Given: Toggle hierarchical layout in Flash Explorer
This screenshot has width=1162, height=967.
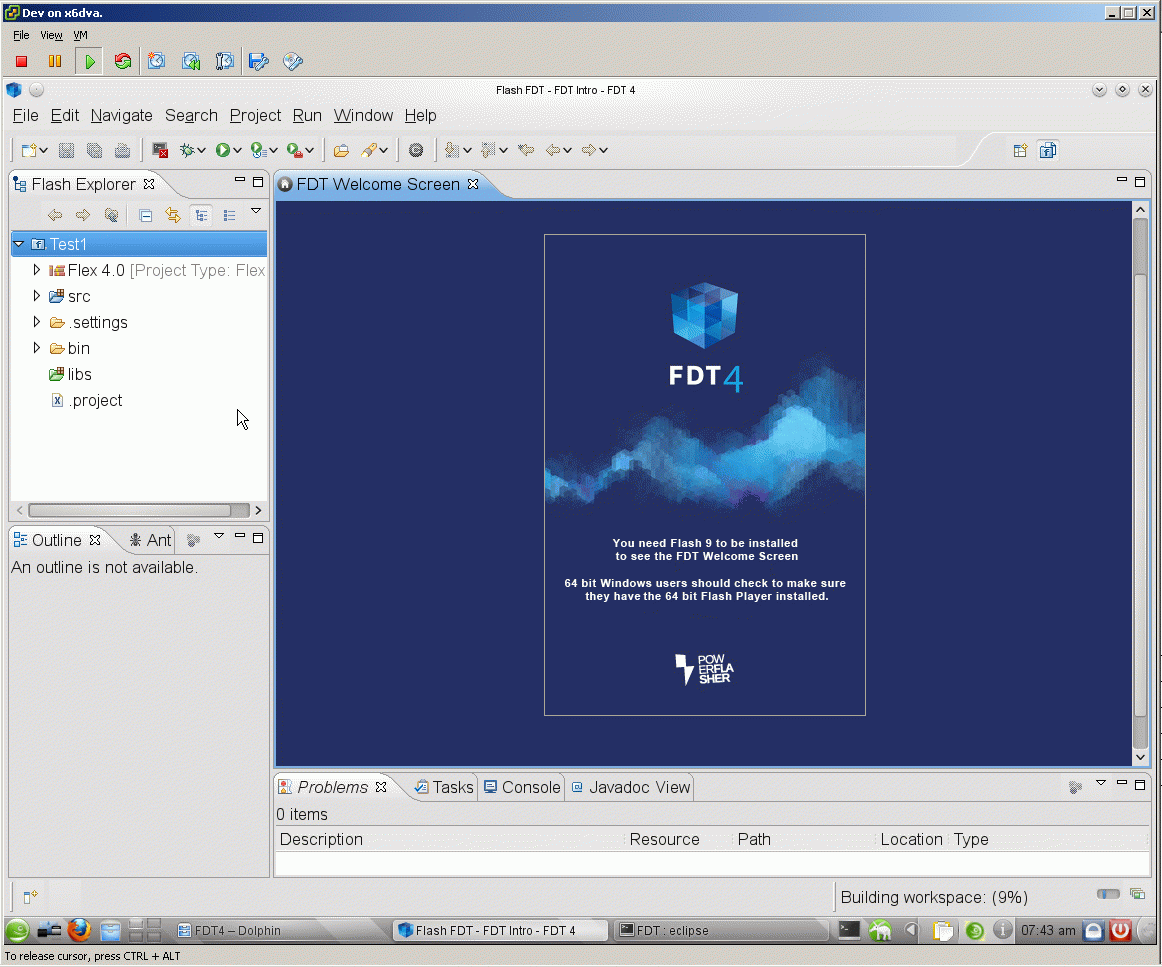Looking at the screenshot, I should [x=201, y=216].
